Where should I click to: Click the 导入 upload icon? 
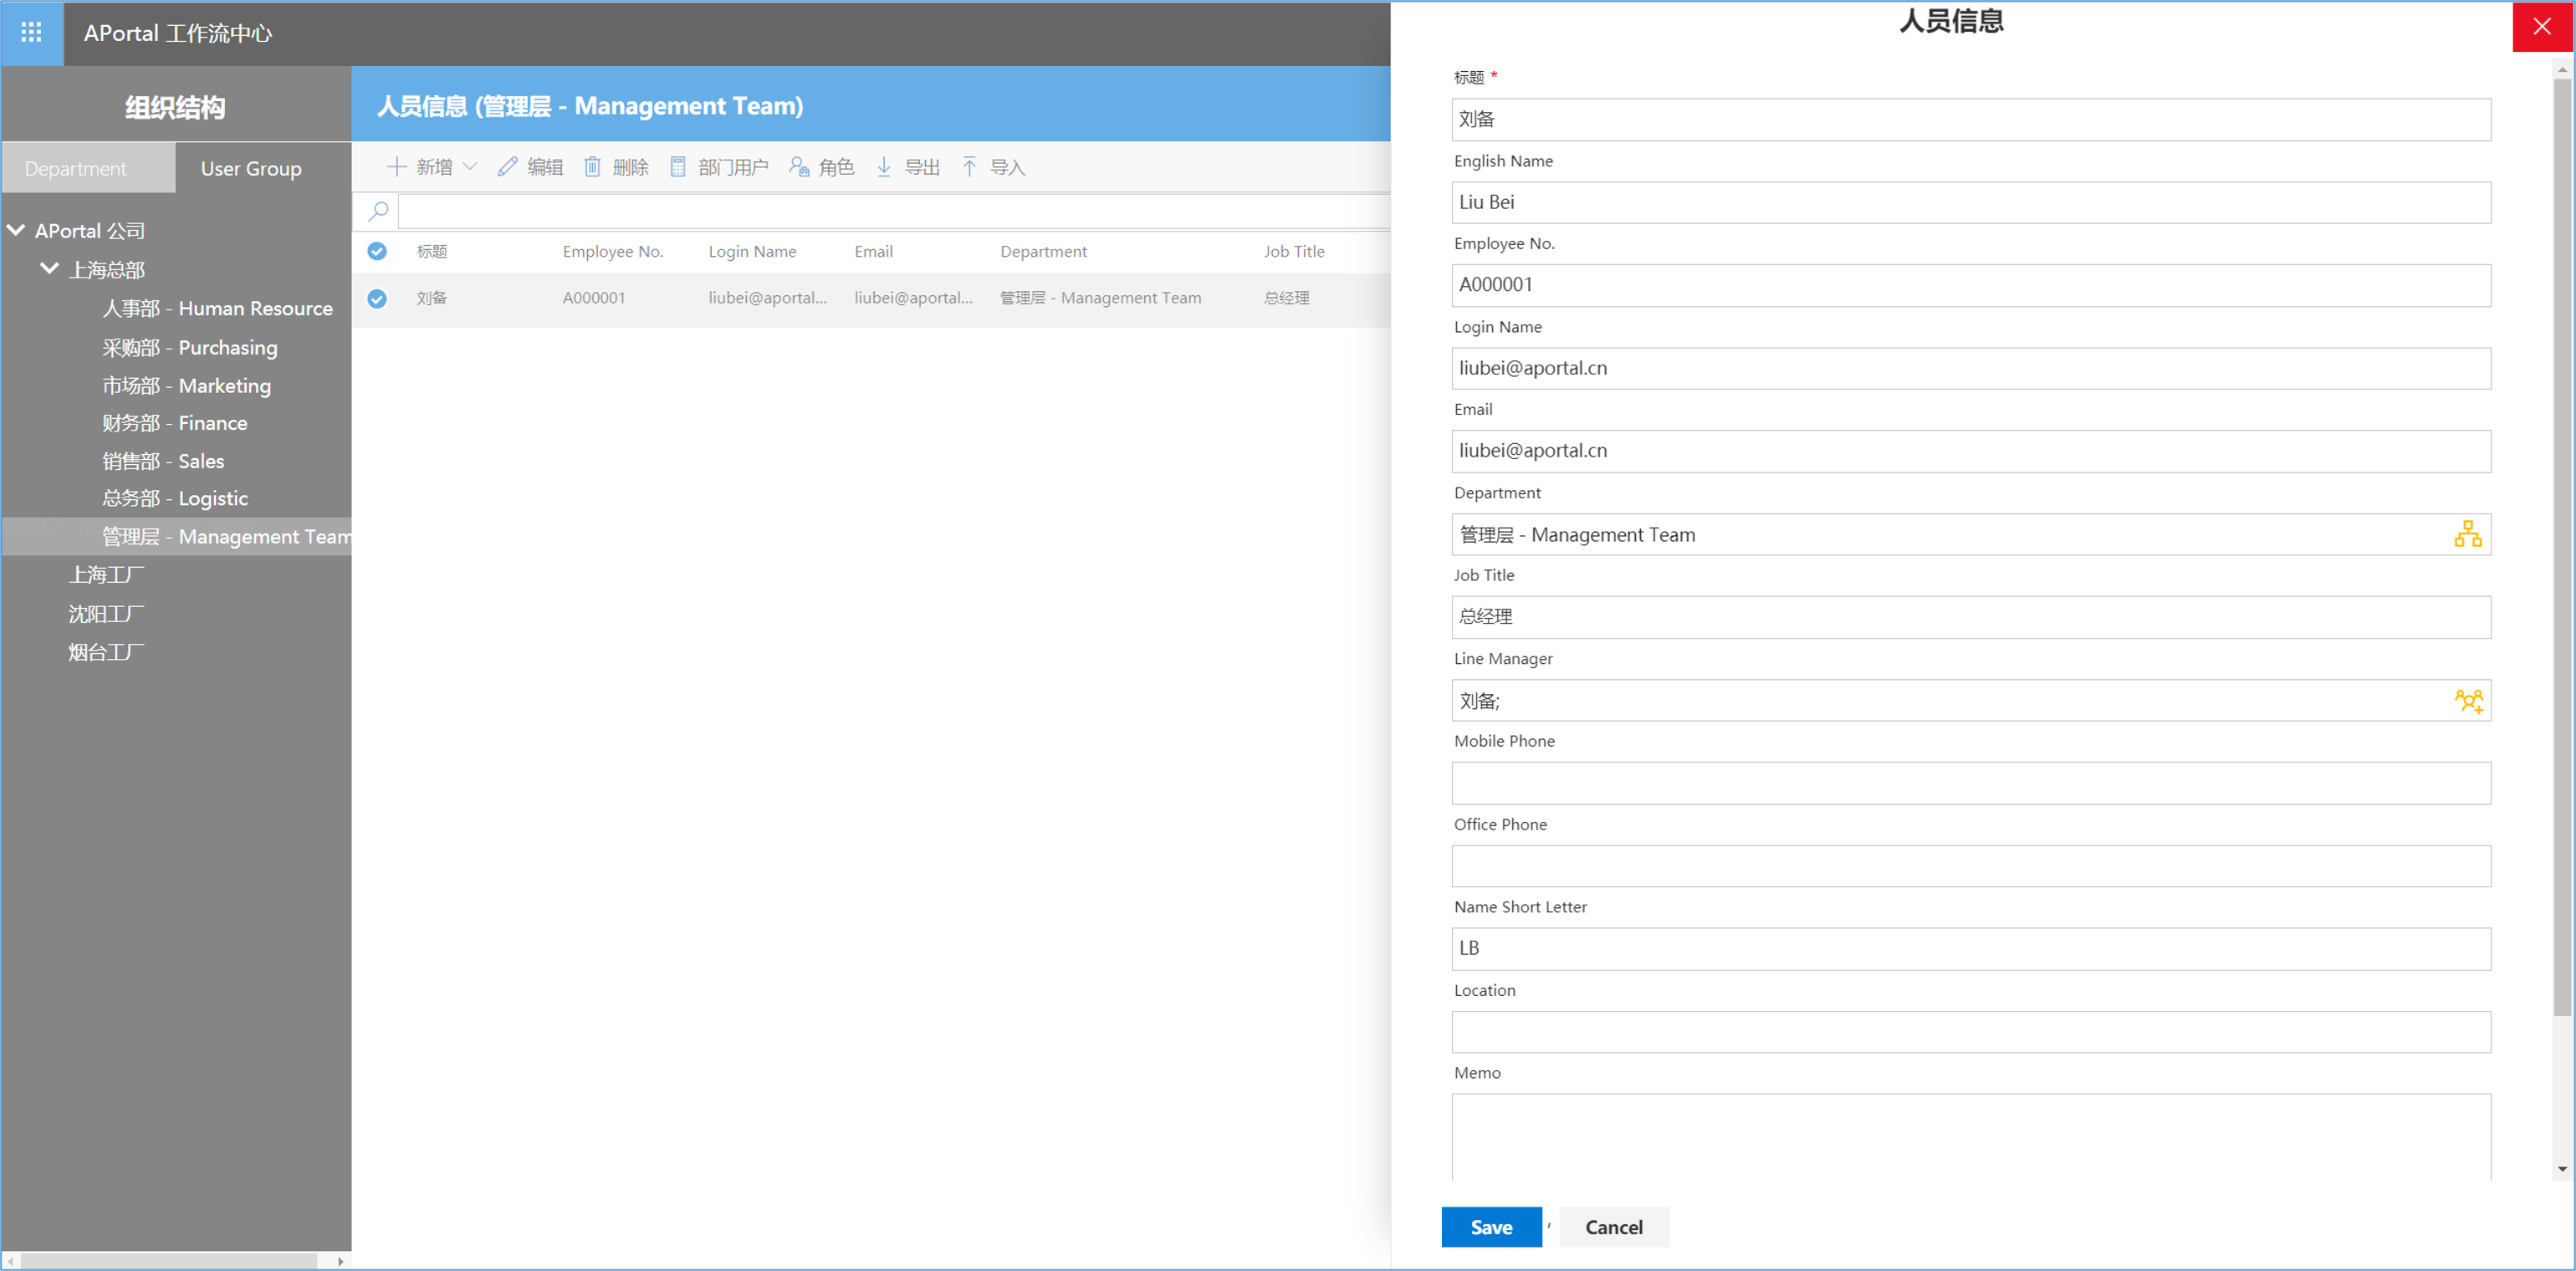969,167
